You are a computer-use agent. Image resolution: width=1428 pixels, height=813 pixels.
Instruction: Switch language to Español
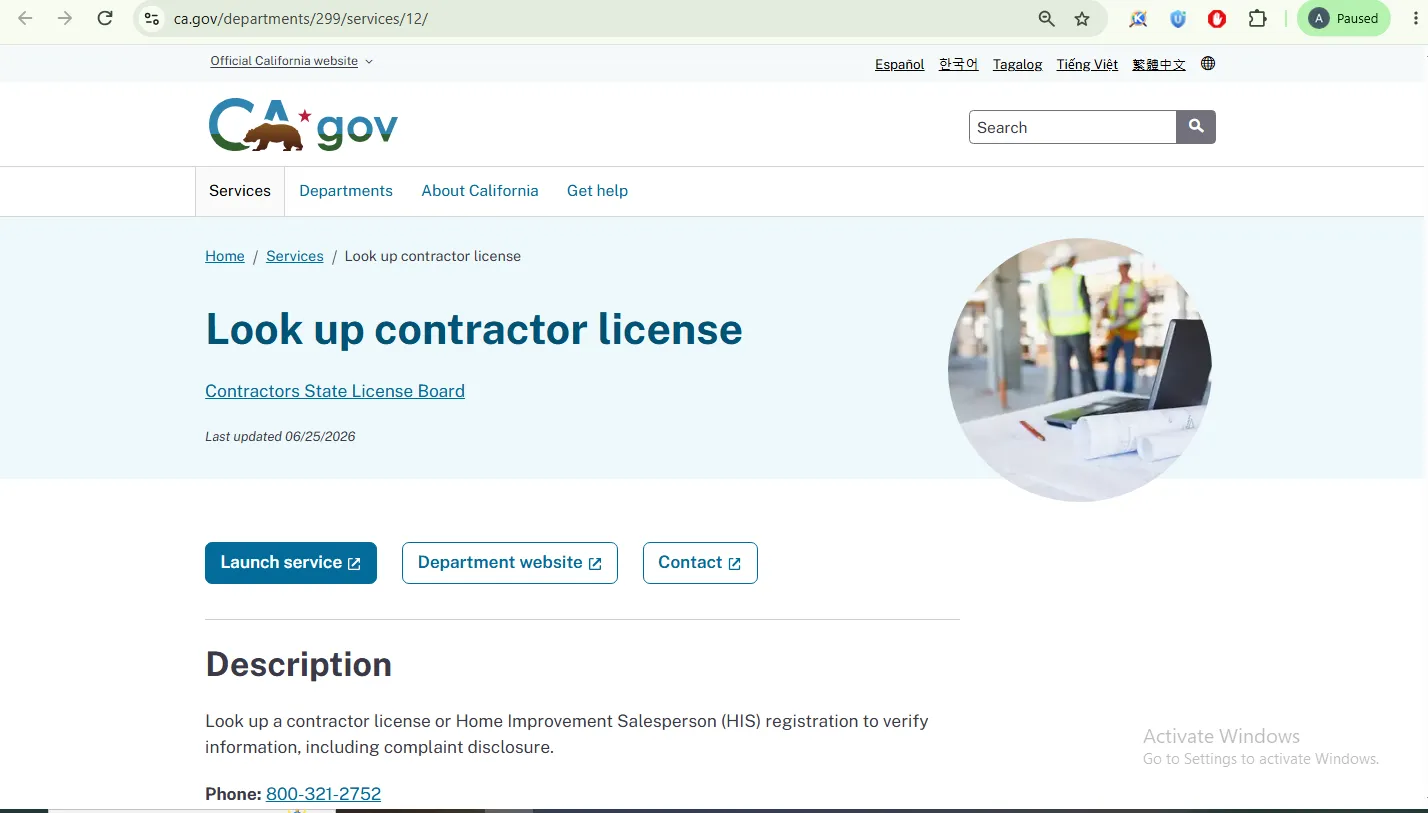[900, 64]
